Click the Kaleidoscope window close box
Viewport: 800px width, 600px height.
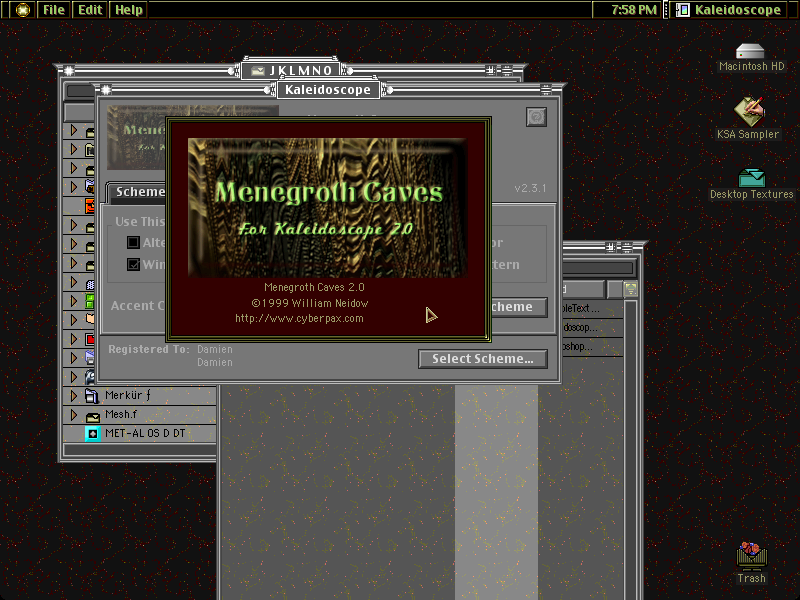106,90
